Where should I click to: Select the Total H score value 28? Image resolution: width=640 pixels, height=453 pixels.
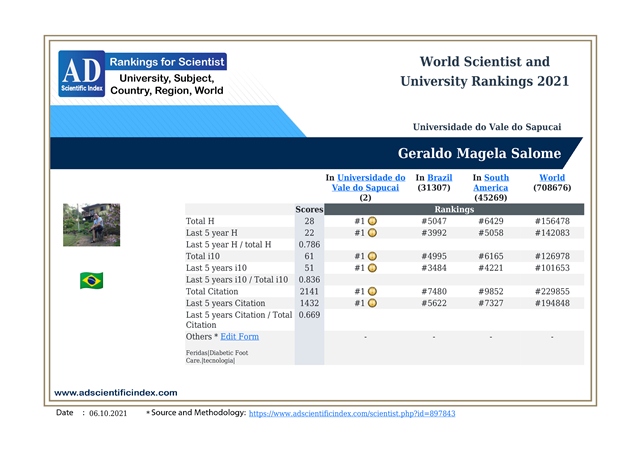[309, 221]
